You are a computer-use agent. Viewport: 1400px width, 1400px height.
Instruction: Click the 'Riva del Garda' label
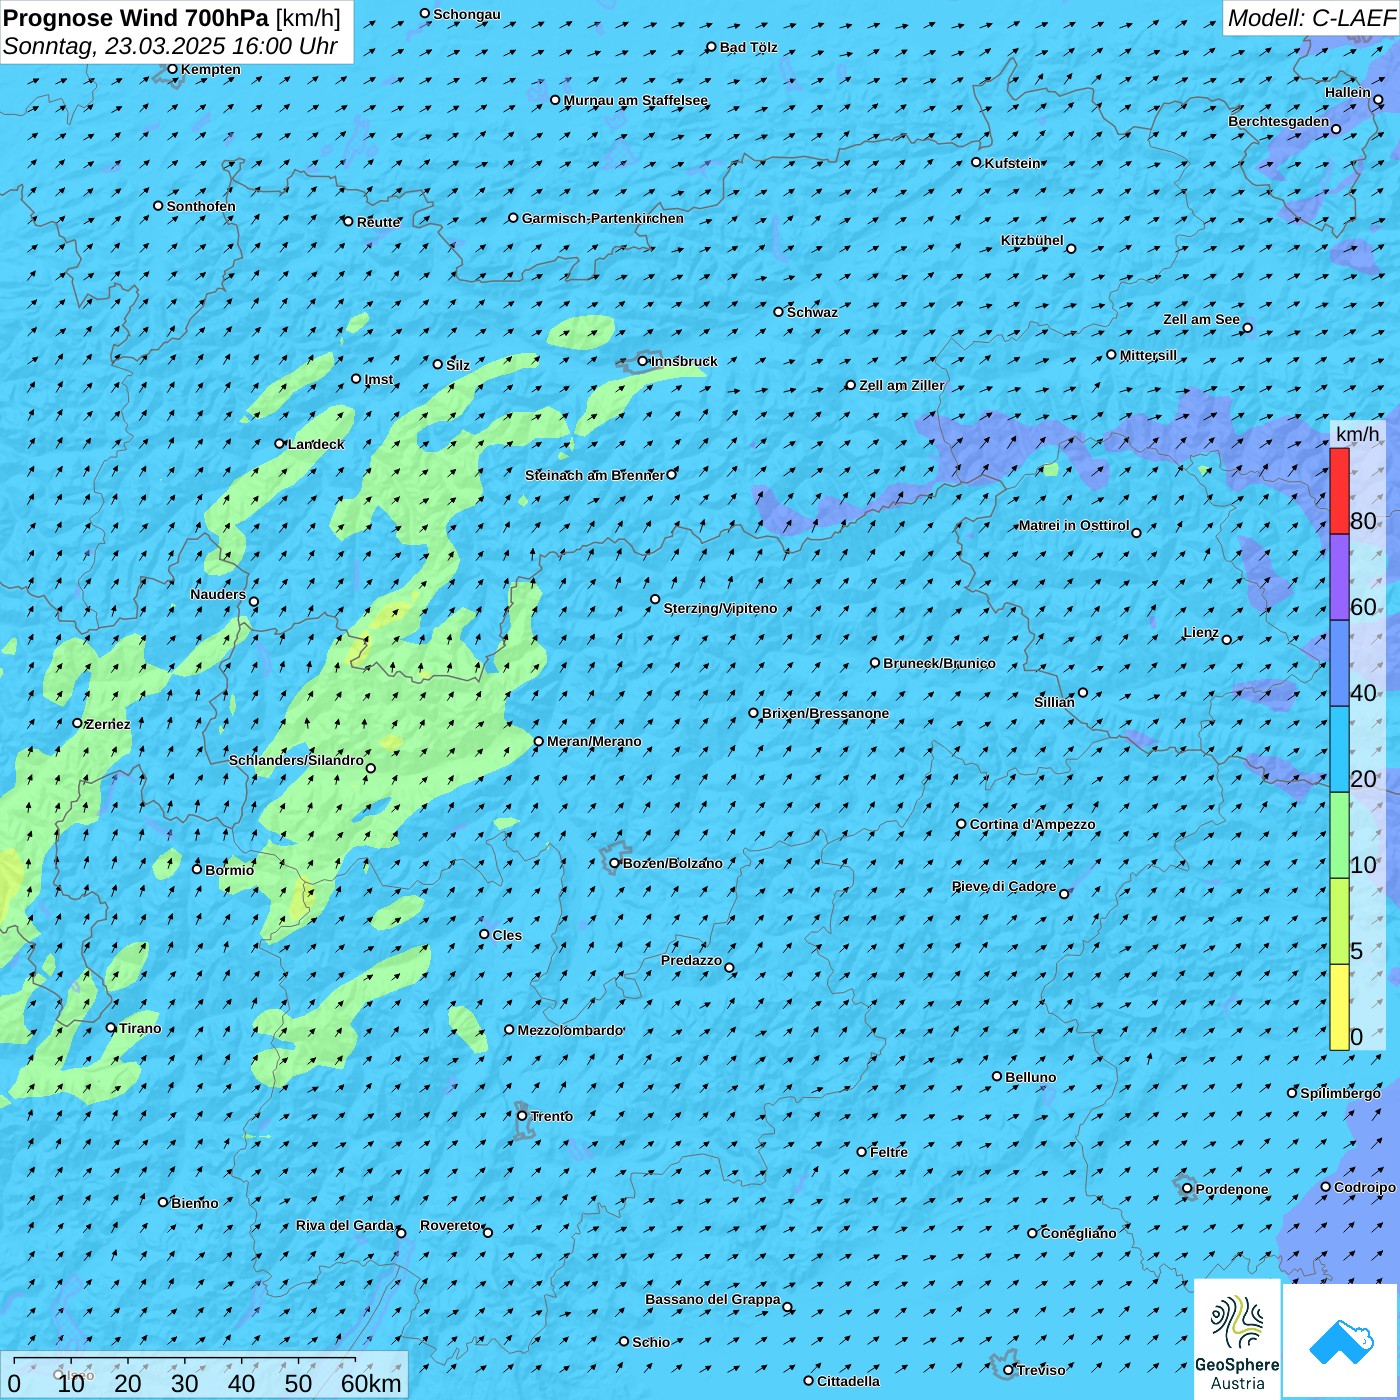(x=345, y=1225)
